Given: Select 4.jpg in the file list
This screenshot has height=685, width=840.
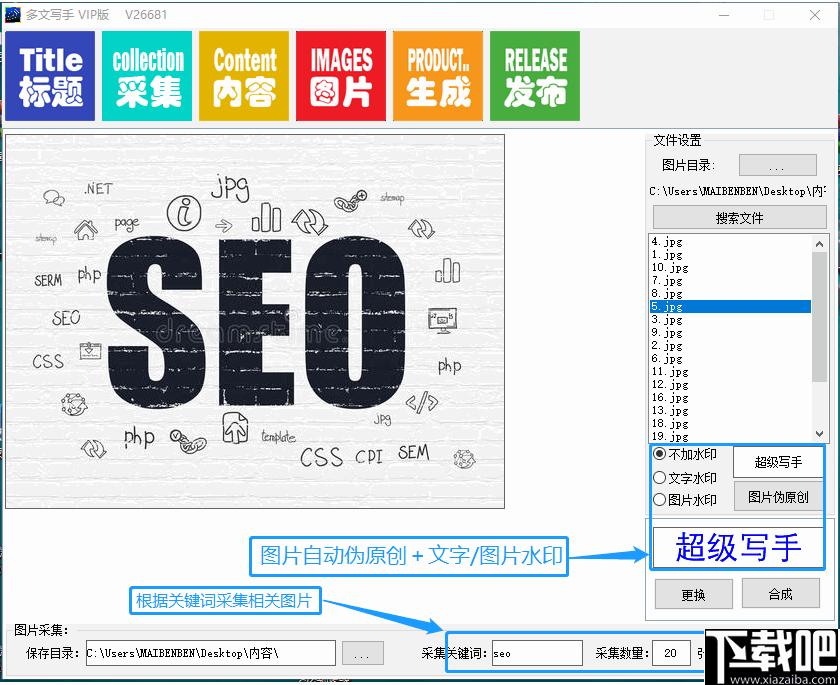Looking at the screenshot, I should tap(730, 242).
